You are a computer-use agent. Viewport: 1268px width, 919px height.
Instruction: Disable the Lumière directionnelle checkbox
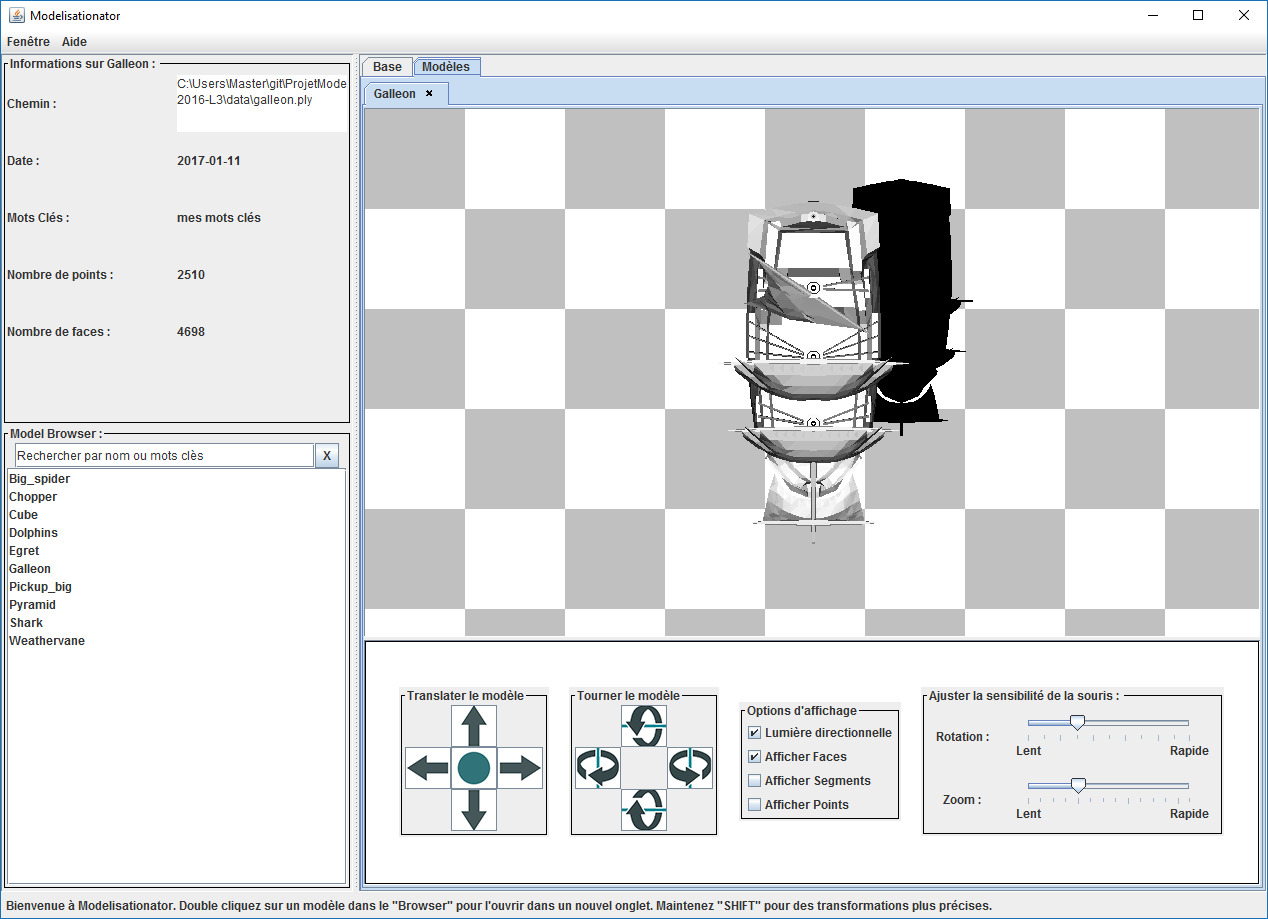(755, 733)
